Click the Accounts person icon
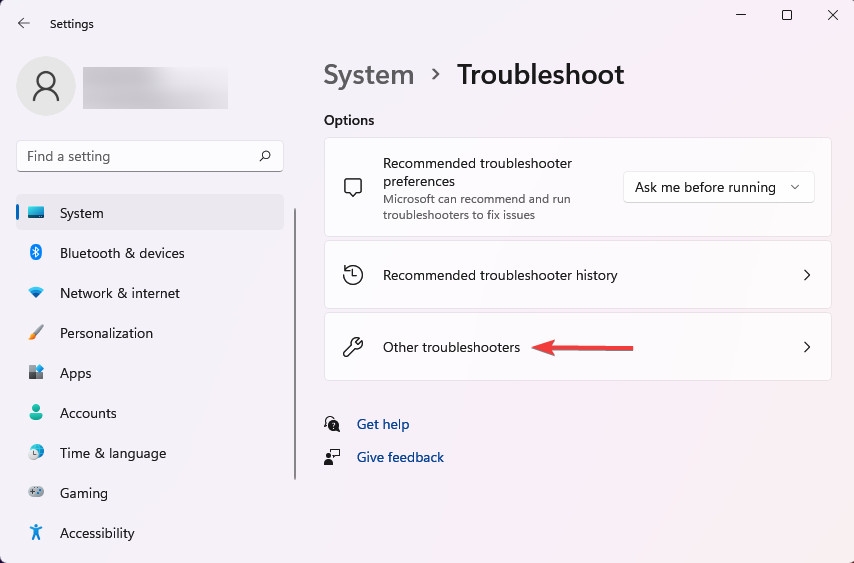This screenshot has height=563, width=854. pyautogui.click(x=36, y=413)
